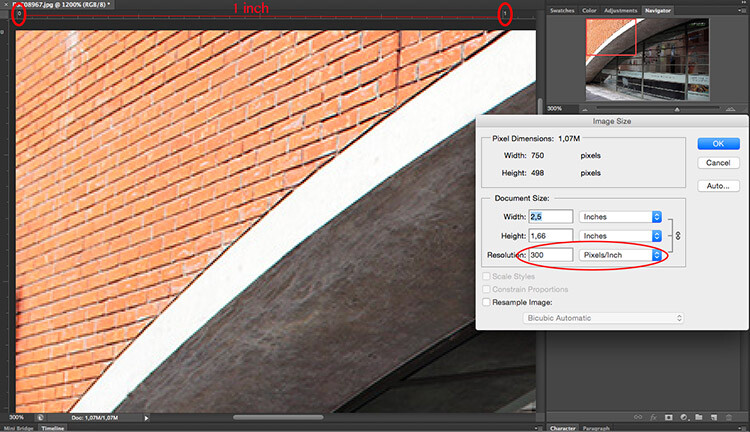Open the Width units Inches dropdown
Screen dimensions: 750x432
click(x=622, y=216)
